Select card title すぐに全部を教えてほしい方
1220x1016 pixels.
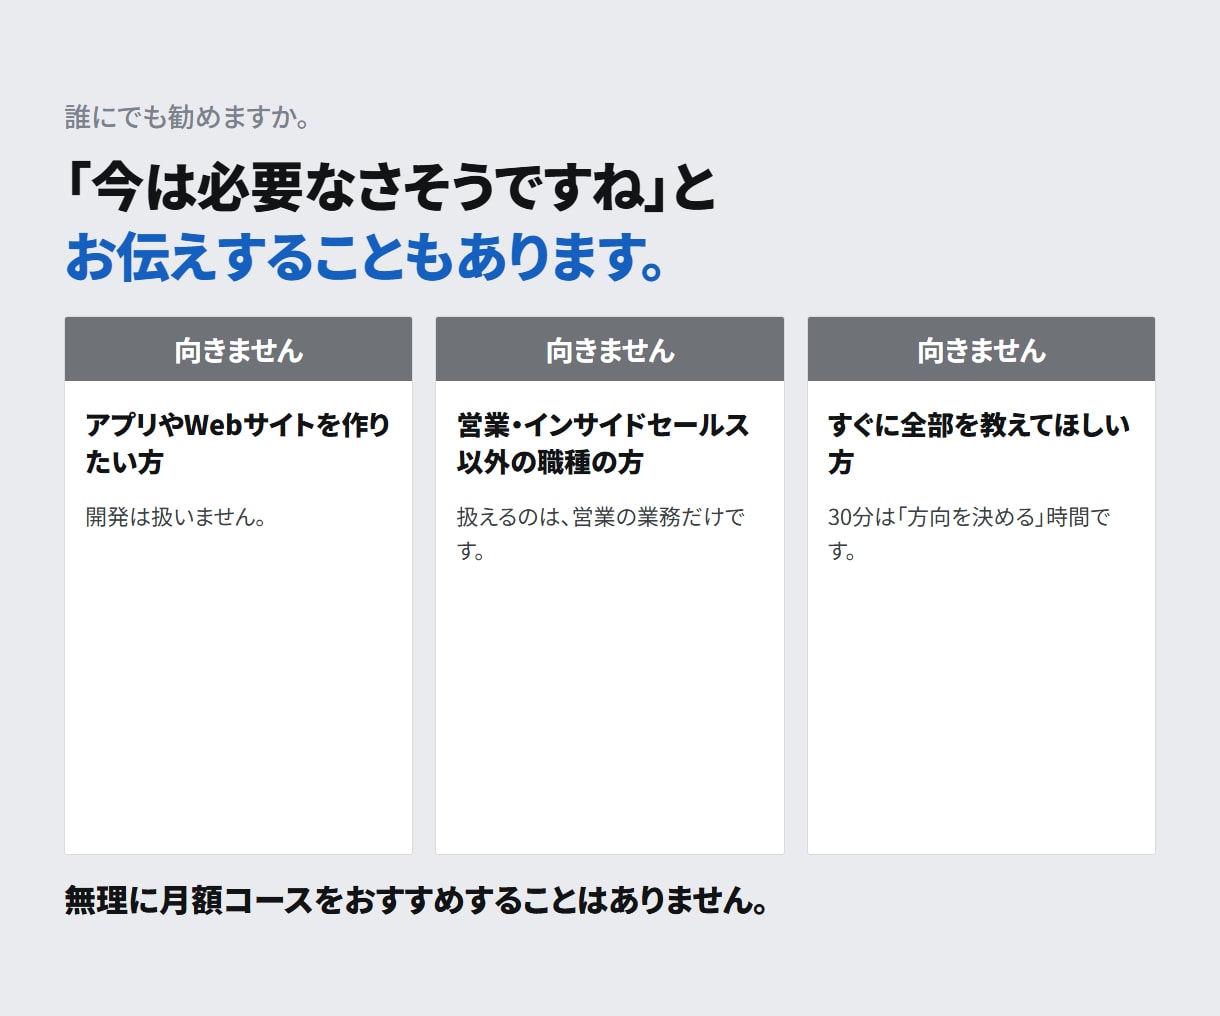pyautogui.click(x=979, y=443)
